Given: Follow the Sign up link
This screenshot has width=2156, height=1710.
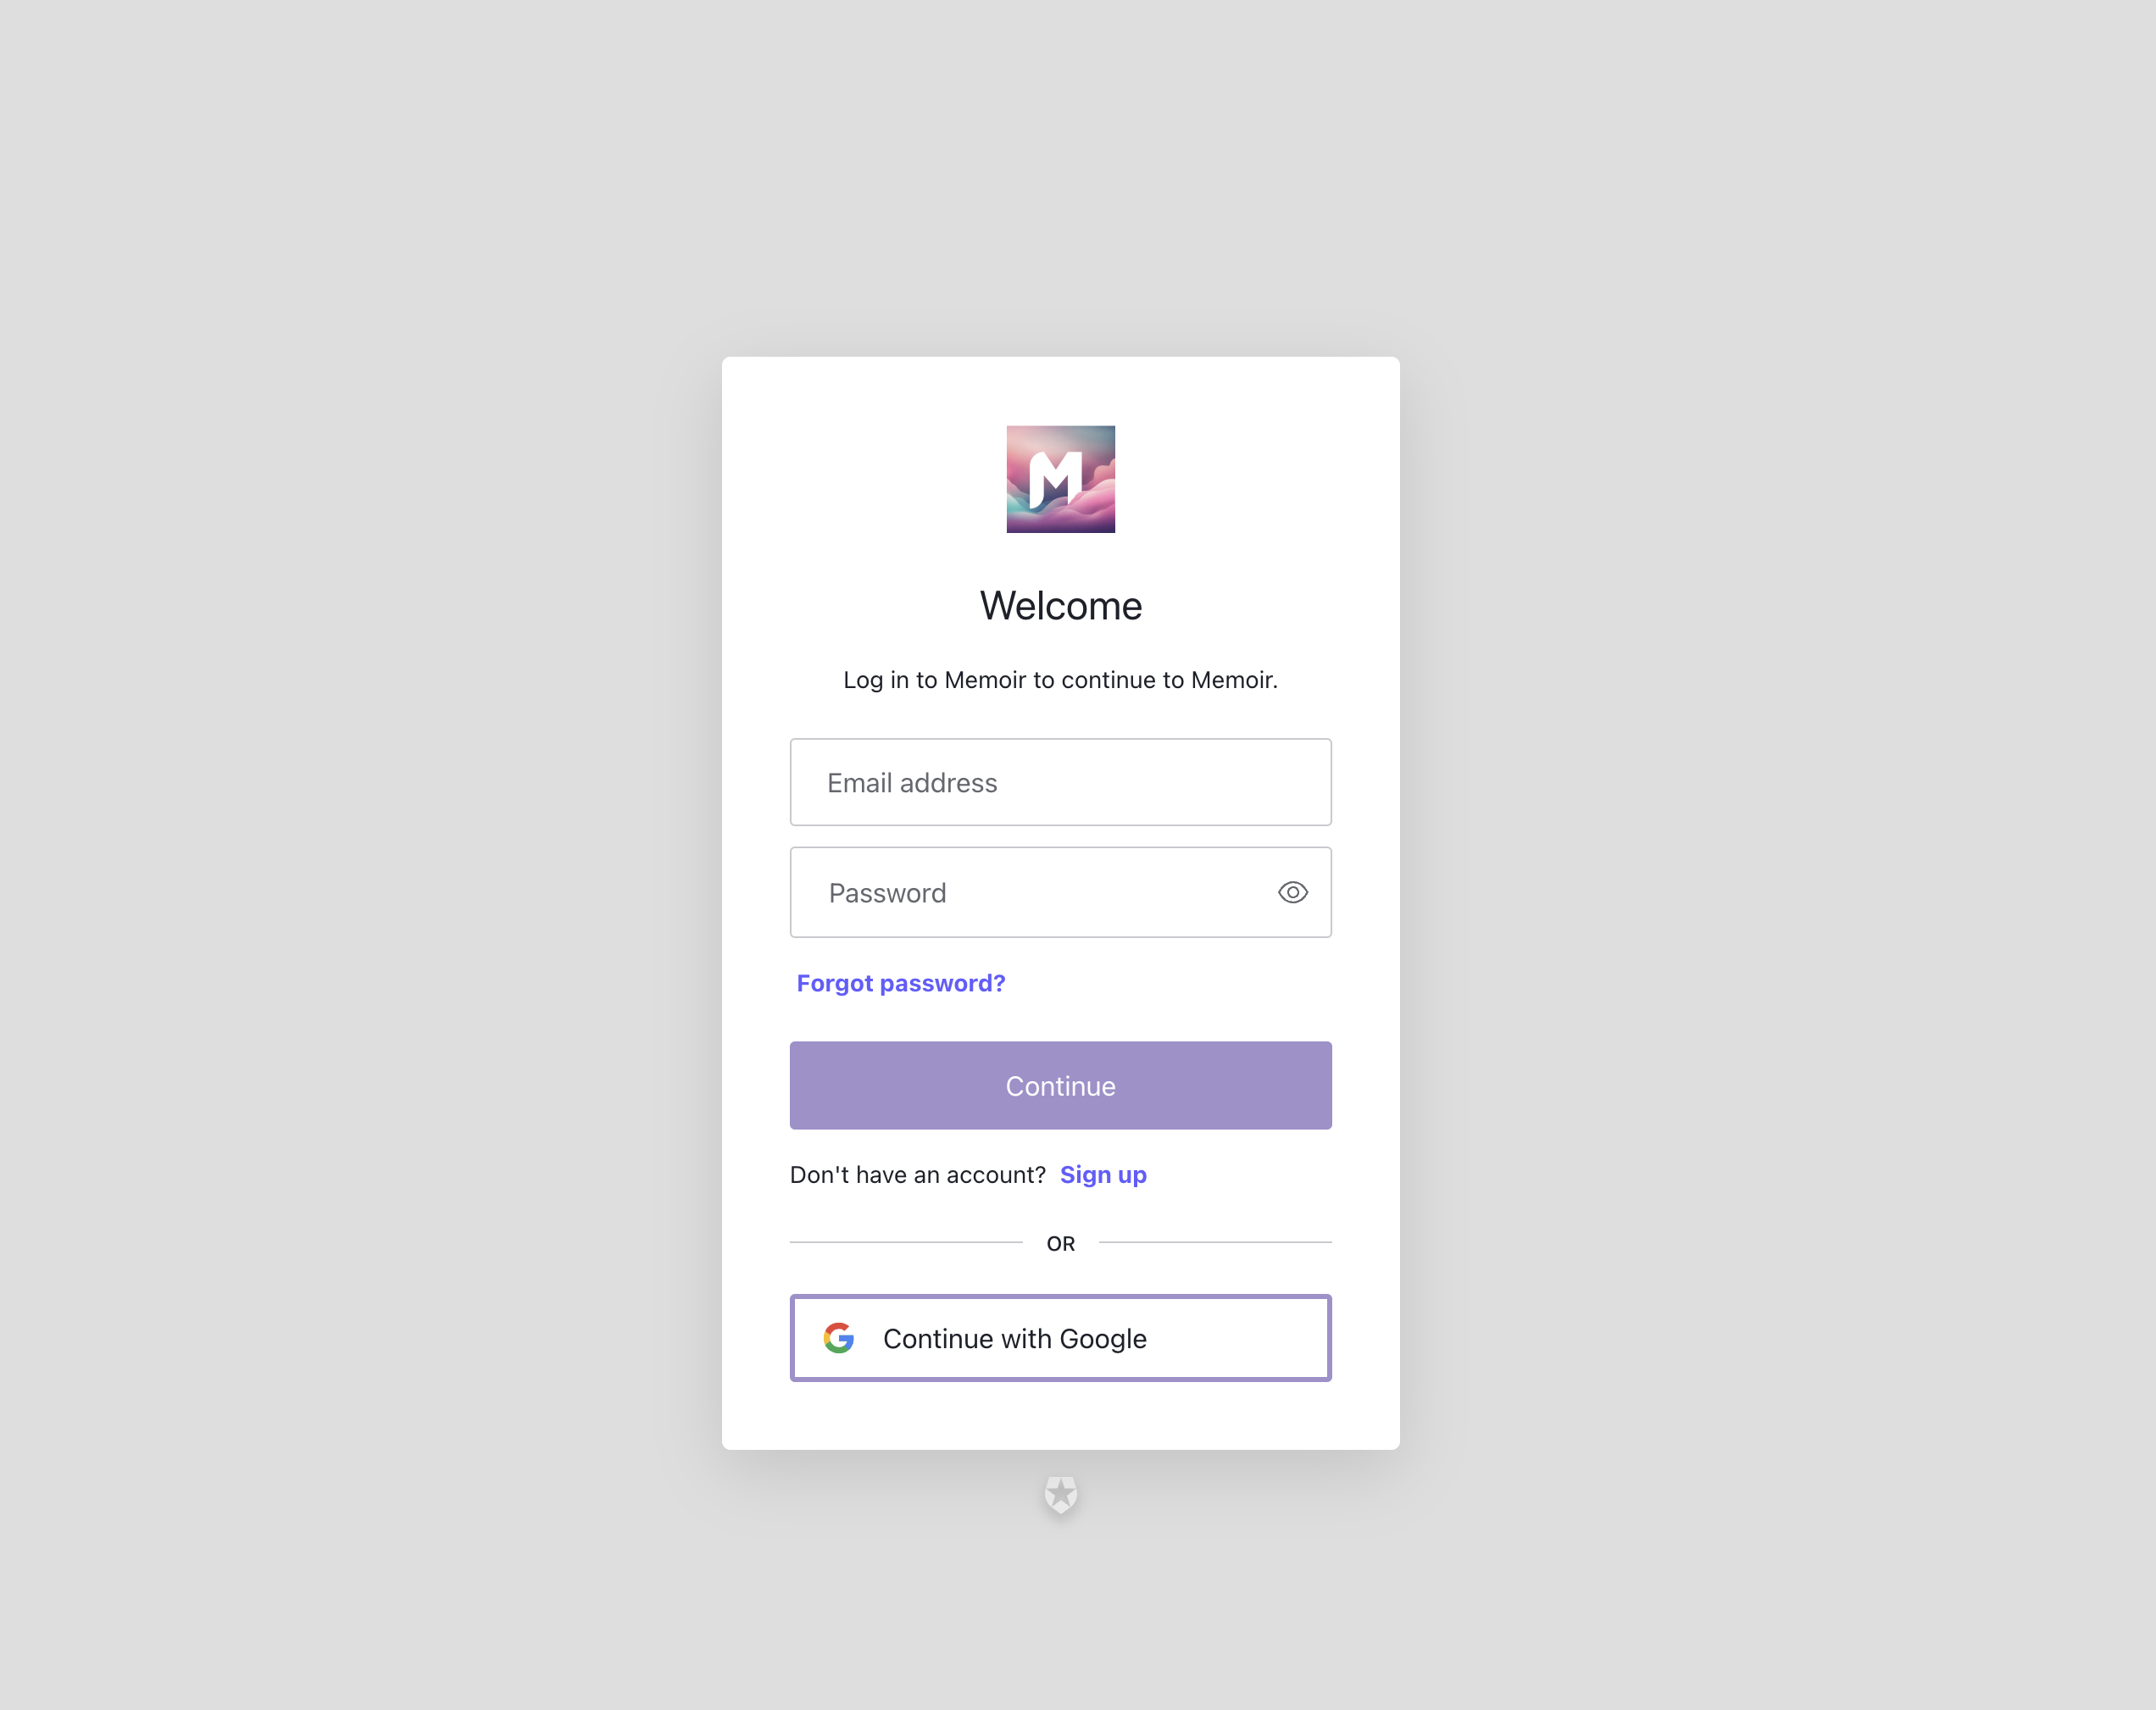Looking at the screenshot, I should coord(1103,1174).
